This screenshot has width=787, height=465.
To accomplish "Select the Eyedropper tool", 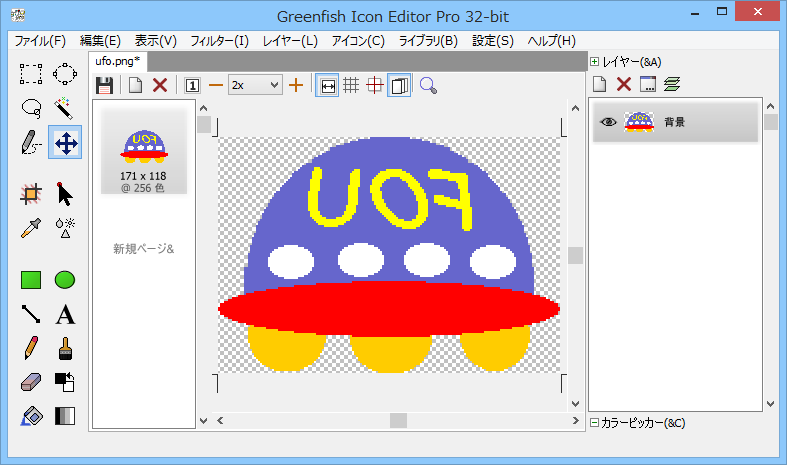I will tap(31, 227).
